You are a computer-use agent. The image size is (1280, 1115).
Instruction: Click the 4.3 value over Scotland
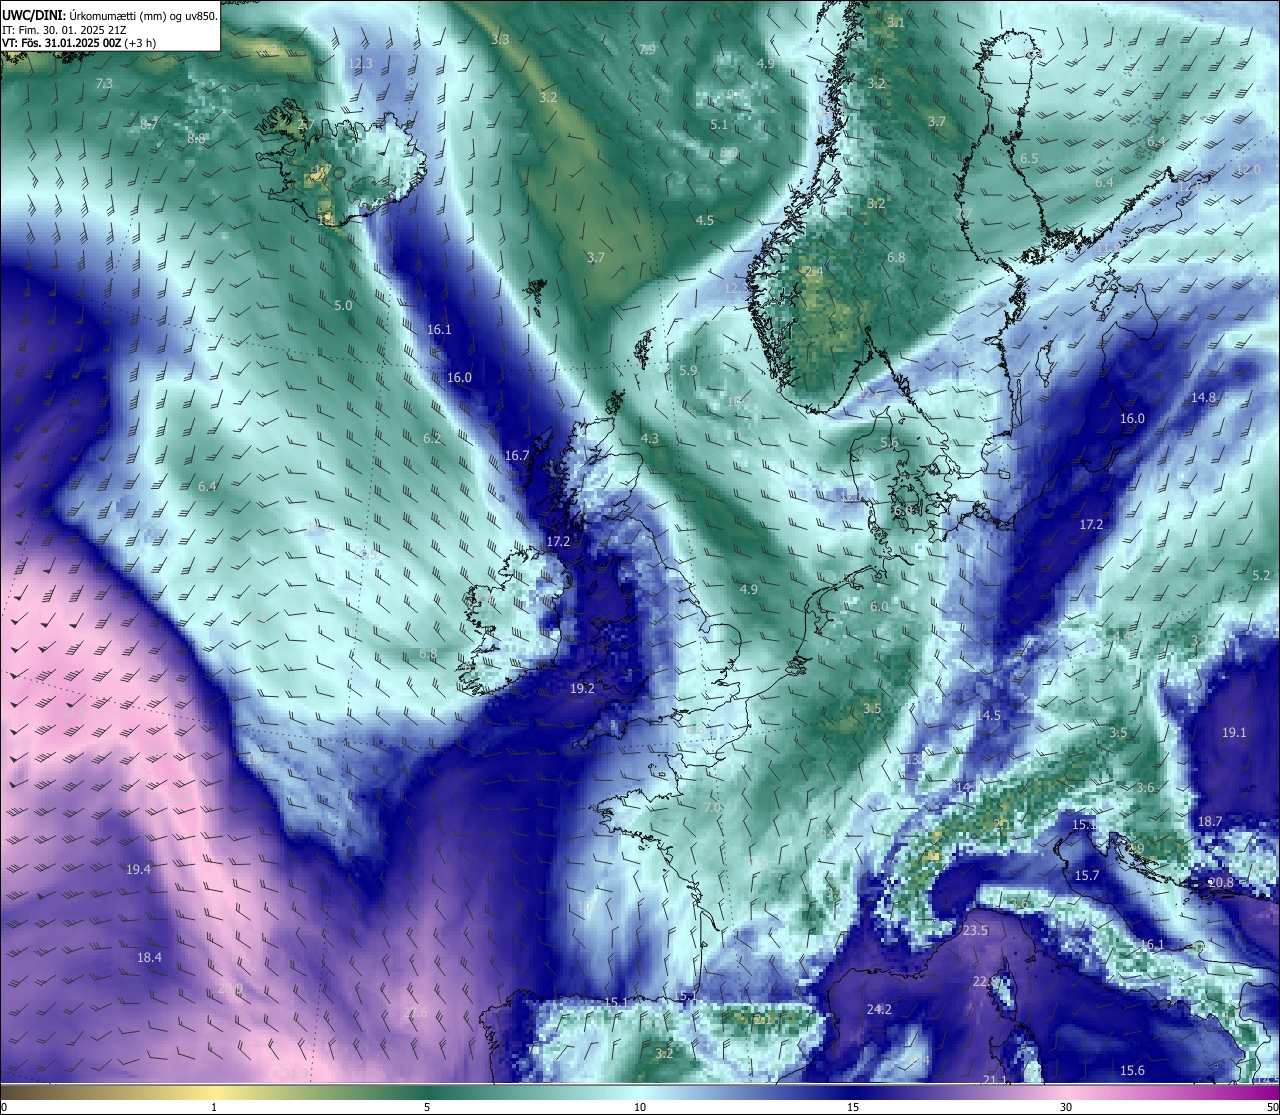pos(650,438)
